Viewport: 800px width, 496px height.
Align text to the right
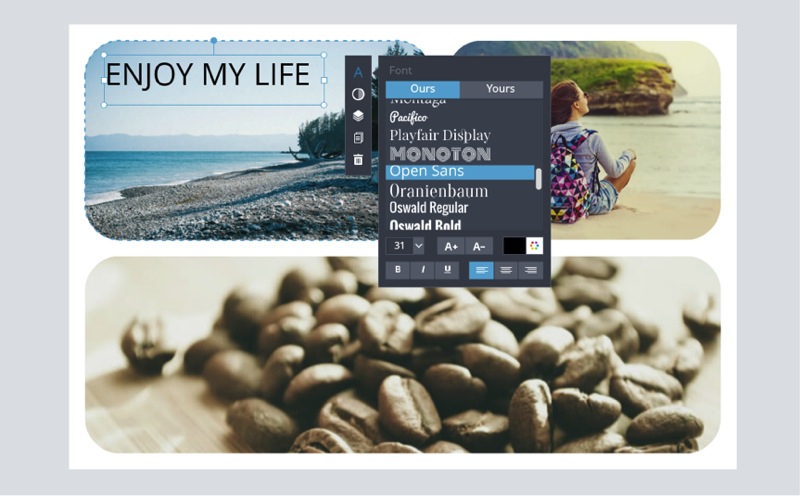pyautogui.click(x=531, y=270)
